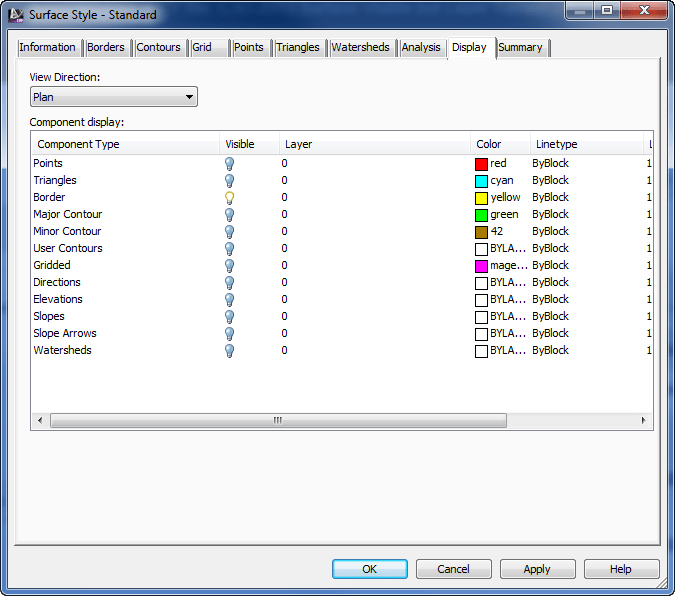Select the Major Contour row name
Viewport: 675px width, 596px height.
tap(68, 214)
